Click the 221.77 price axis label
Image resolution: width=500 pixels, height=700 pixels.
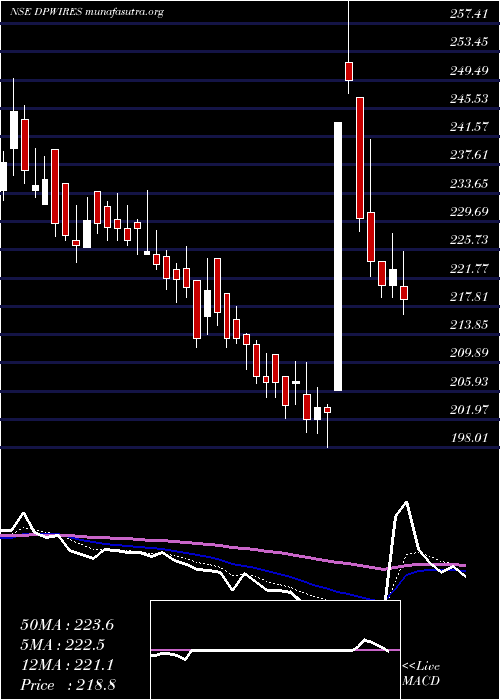click(x=469, y=268)
